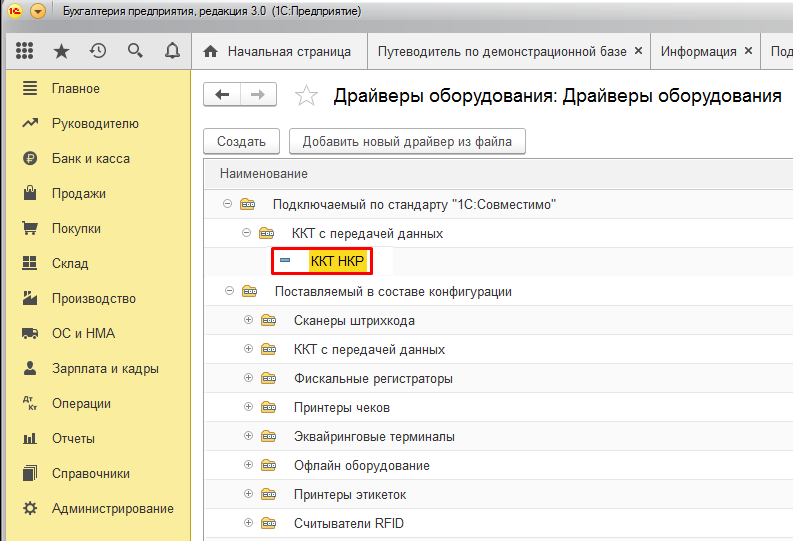Click "Добавить новый драйвер из файла"

407,142
